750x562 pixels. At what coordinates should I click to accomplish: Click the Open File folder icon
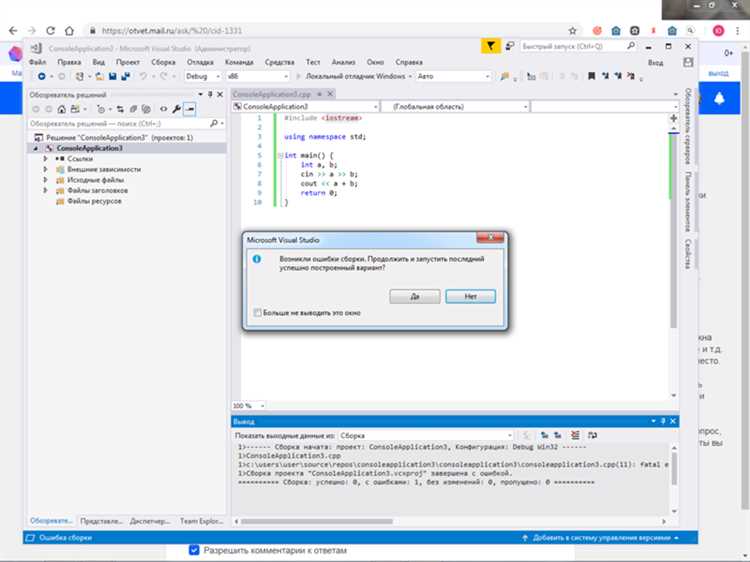point(99,76)
